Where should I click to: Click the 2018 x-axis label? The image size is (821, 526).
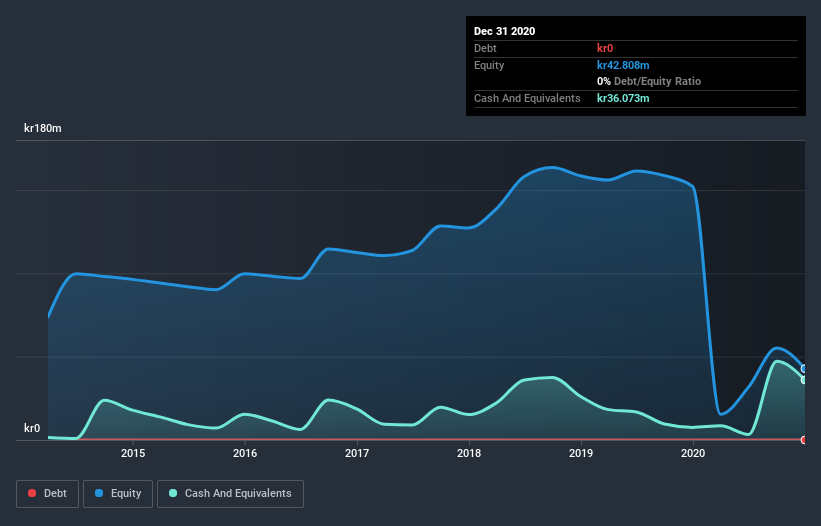tap(469, 453)
